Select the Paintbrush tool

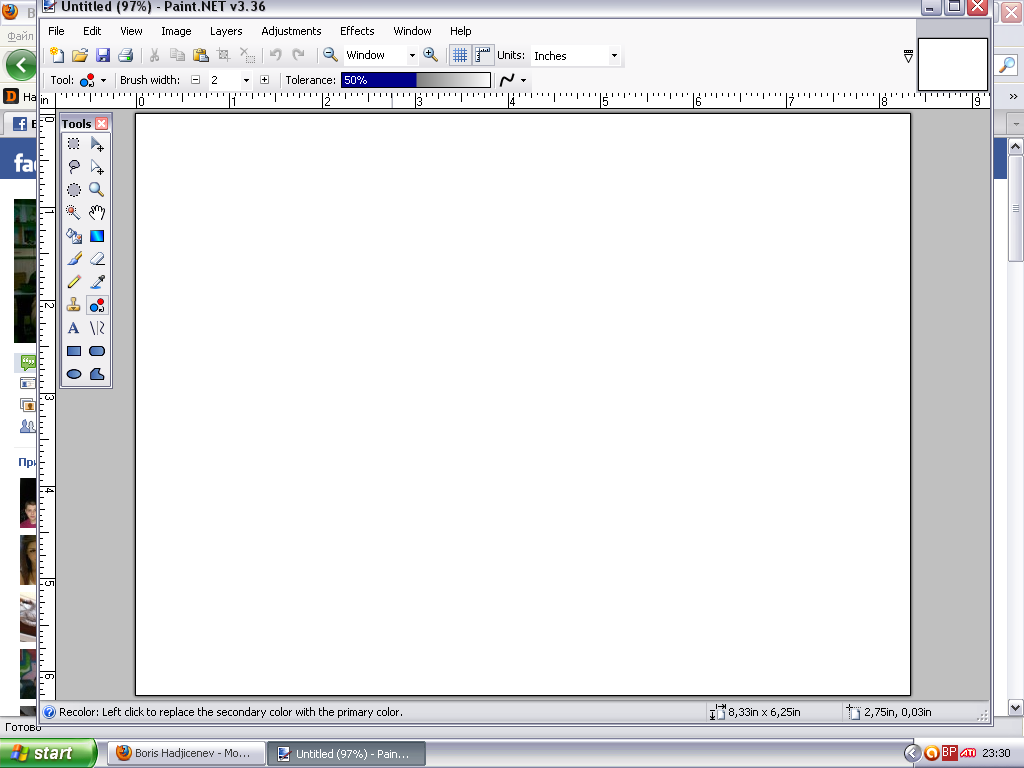(x=74, y=259)
